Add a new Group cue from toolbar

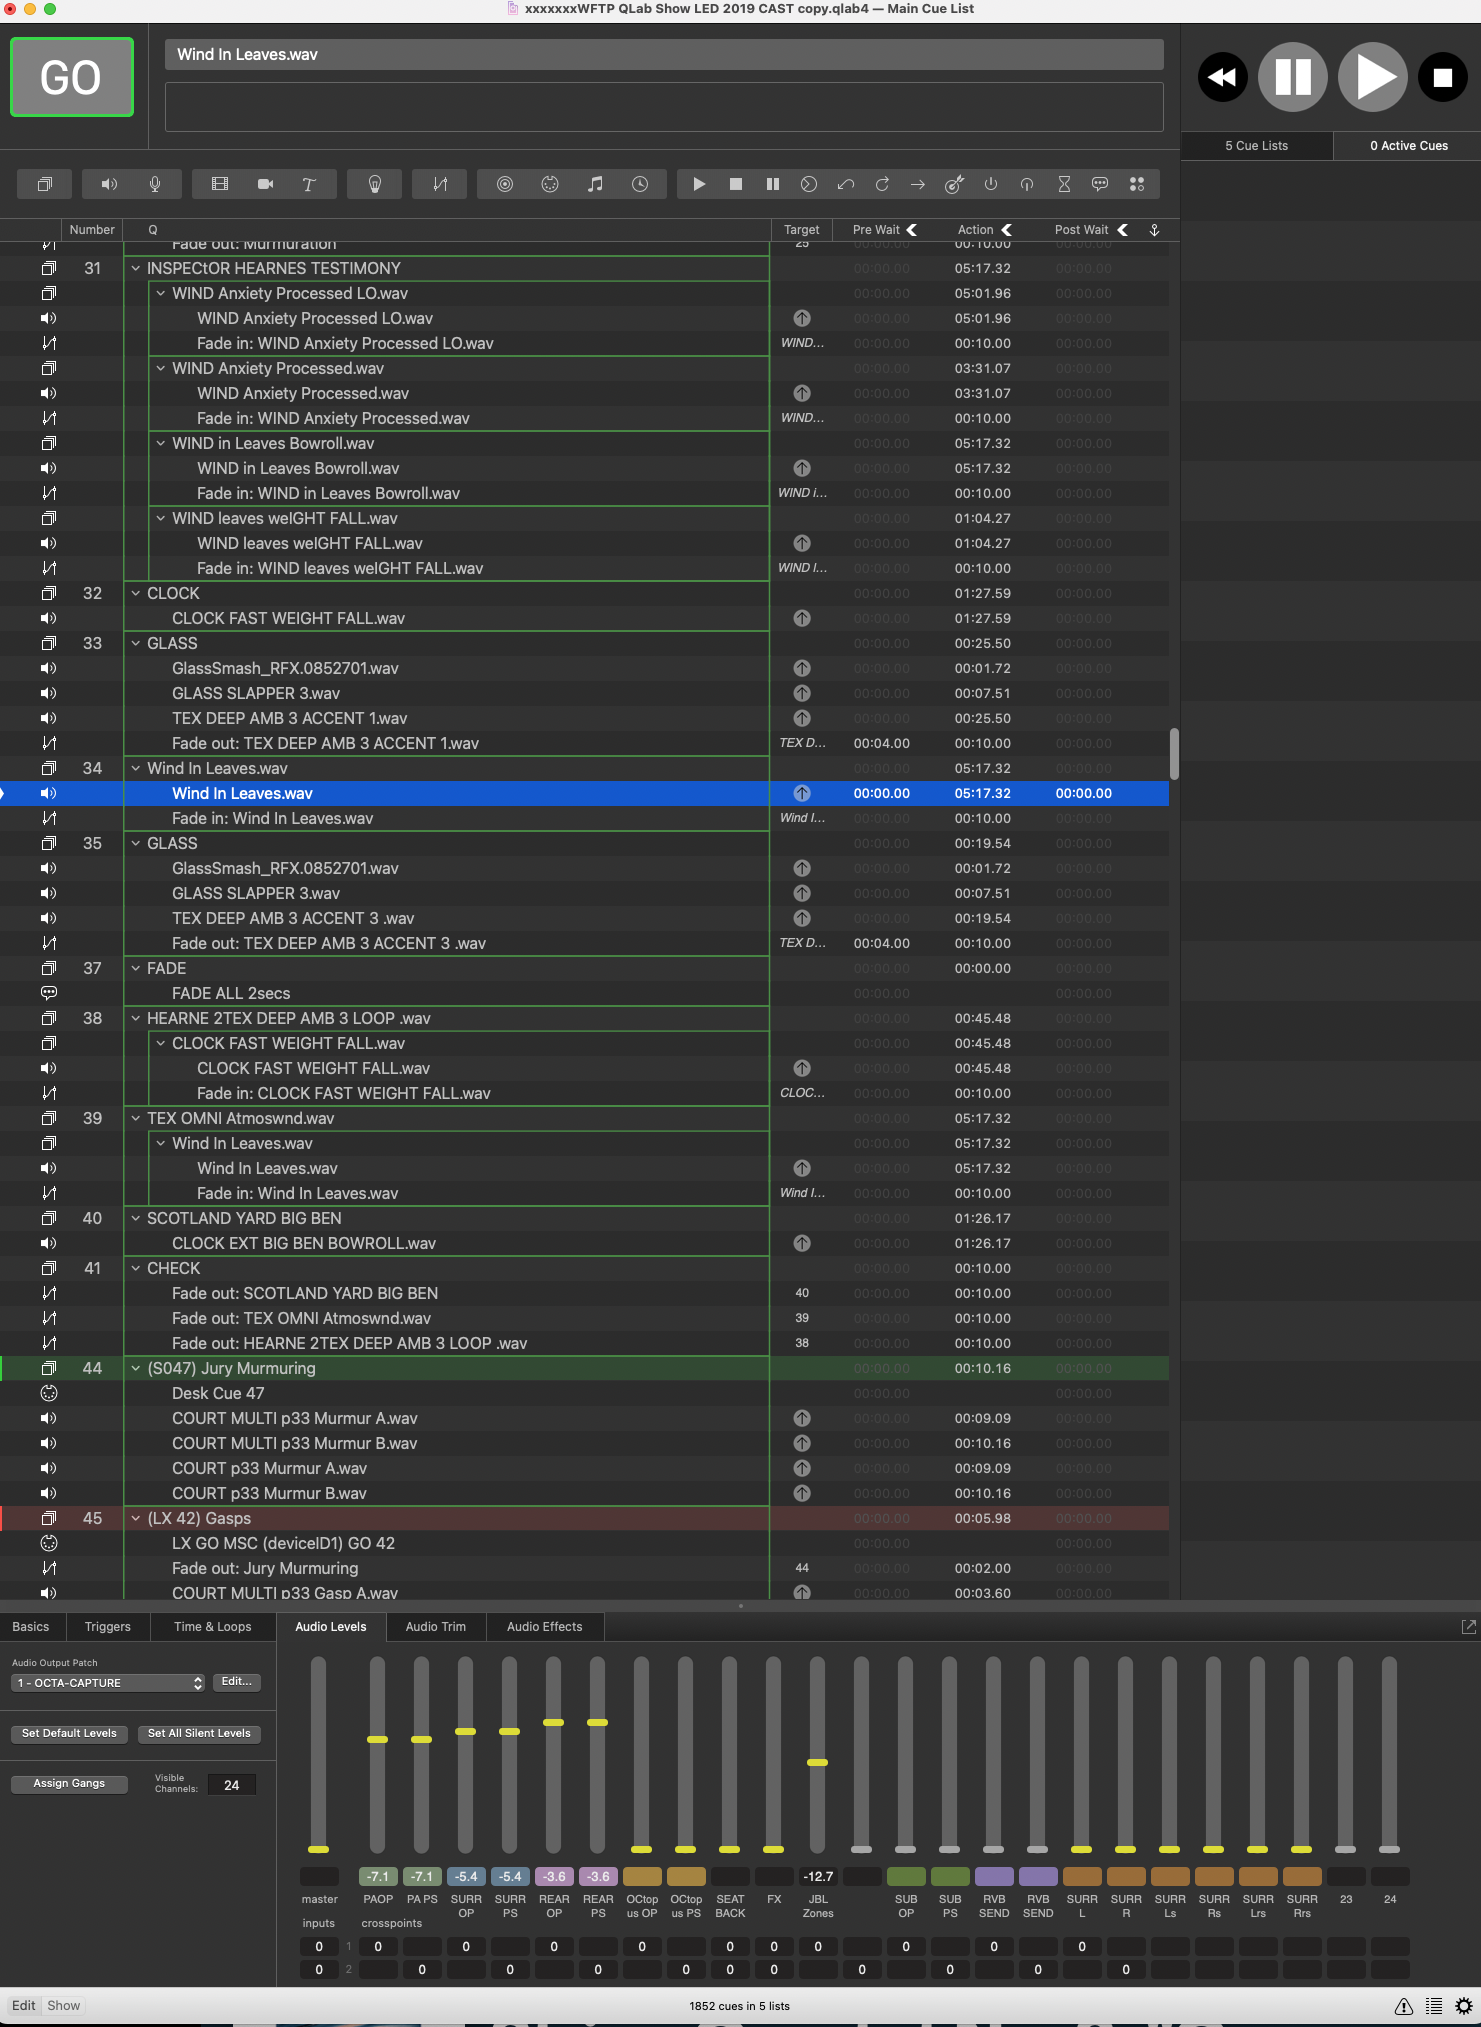[x=44, y=184]
